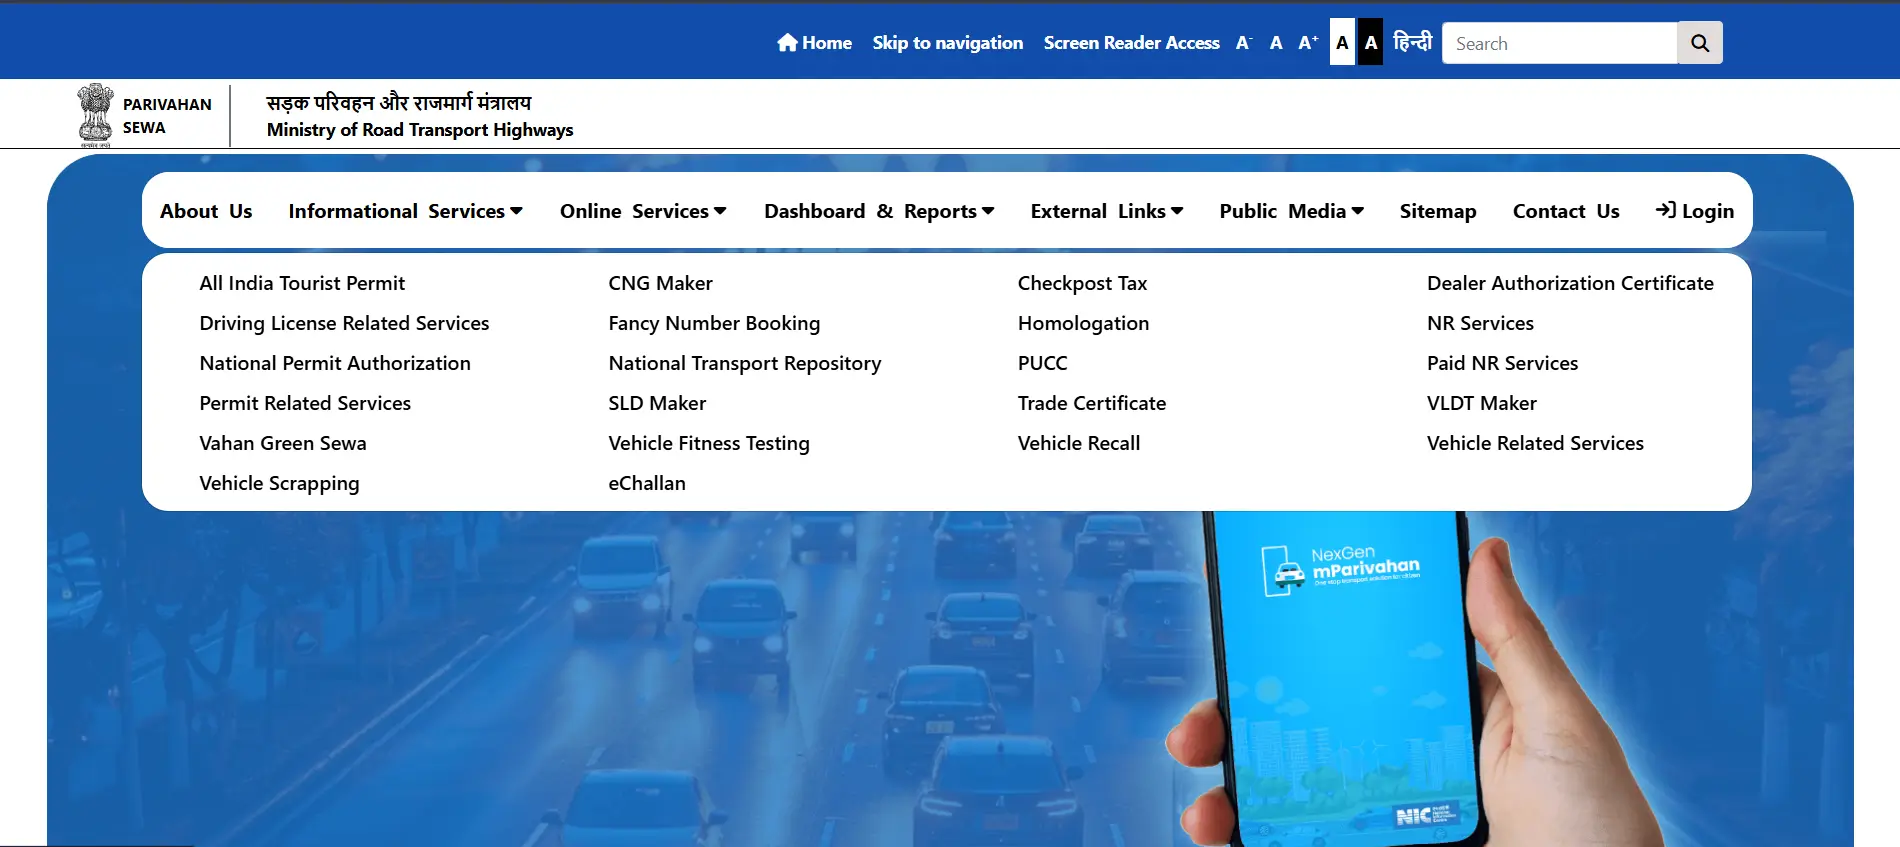
Task: Select All India Tourist Permit
Action: point(302,283)
